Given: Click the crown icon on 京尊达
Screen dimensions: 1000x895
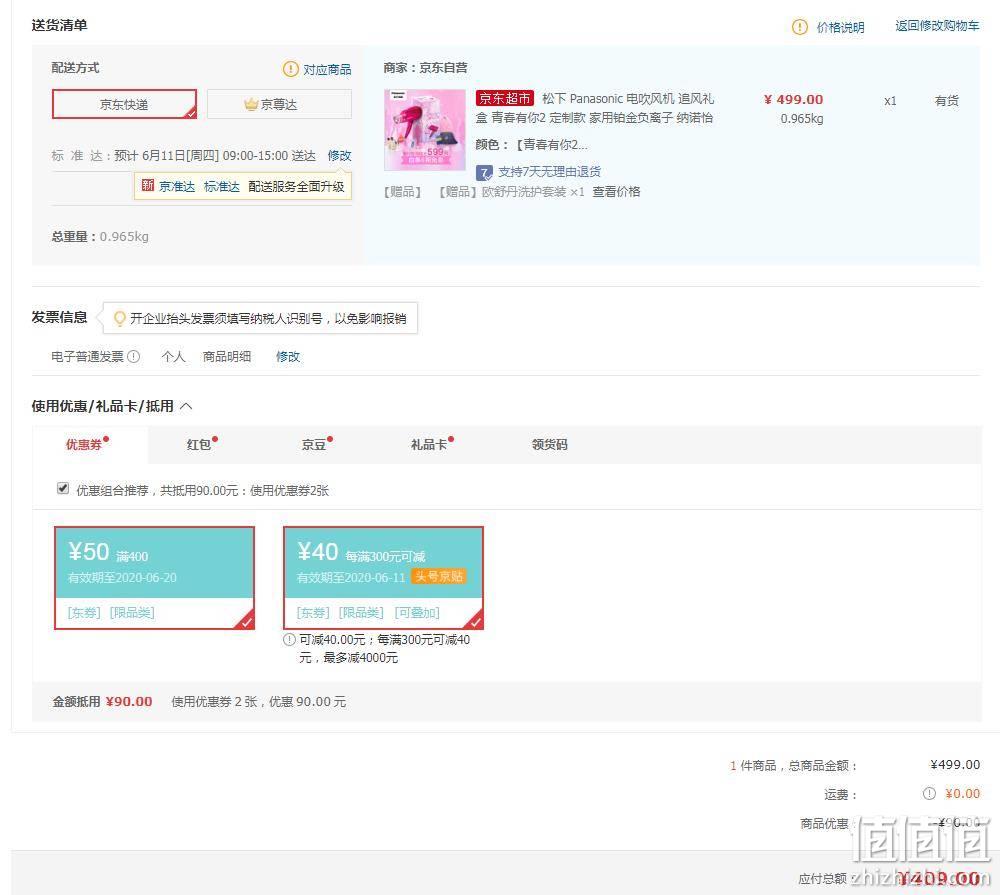Looking at the screenshot, I should tap(251, 104).
